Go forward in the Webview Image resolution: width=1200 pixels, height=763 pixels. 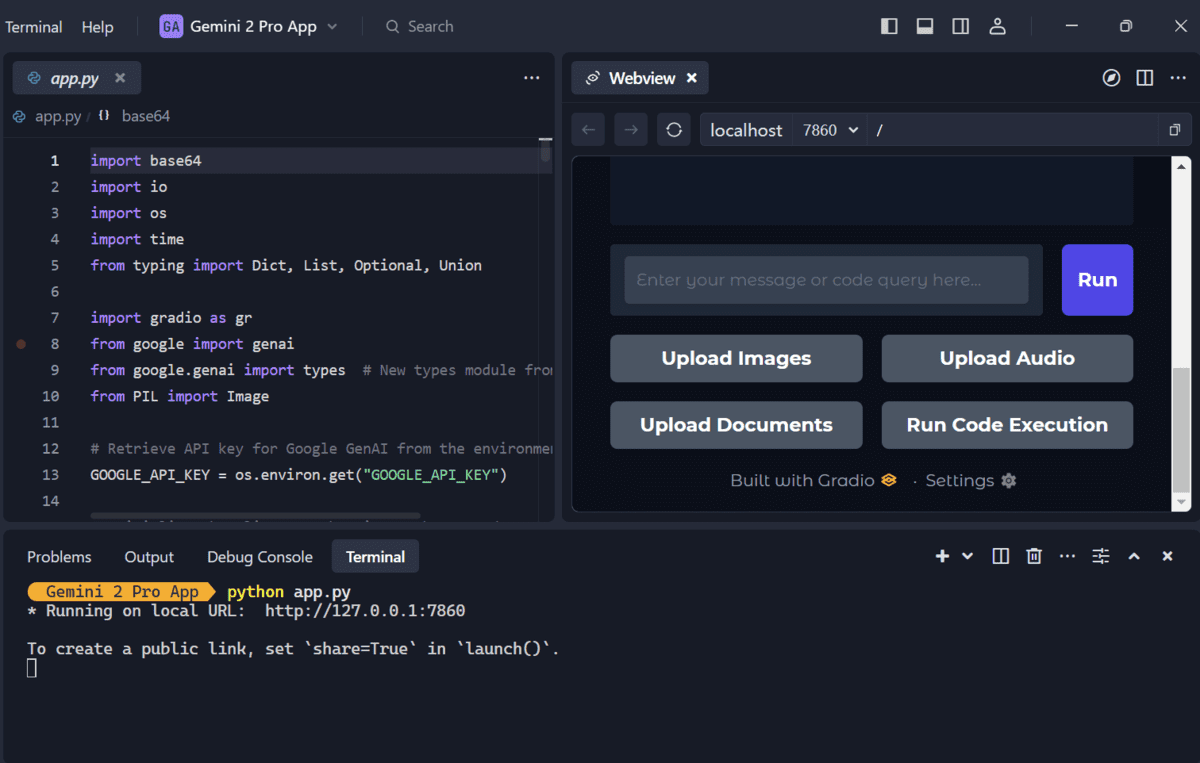[630, 130]
